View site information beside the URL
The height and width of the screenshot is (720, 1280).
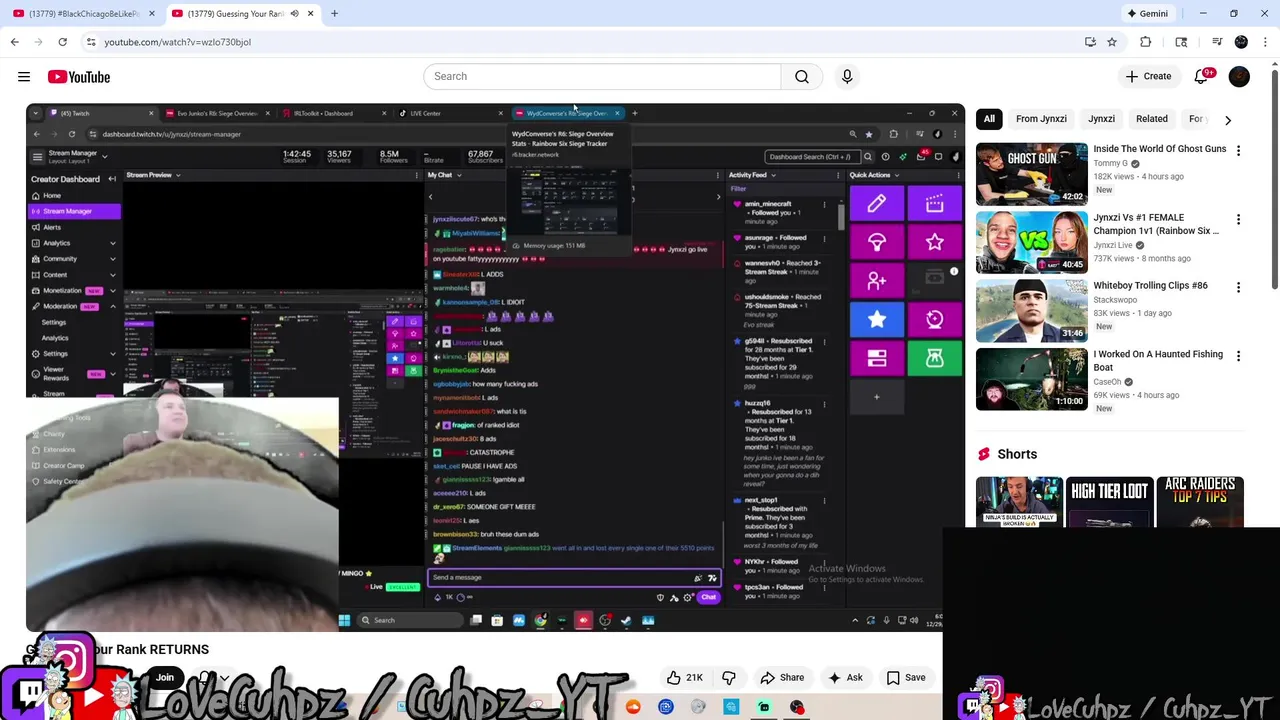(x=91, y=42)
